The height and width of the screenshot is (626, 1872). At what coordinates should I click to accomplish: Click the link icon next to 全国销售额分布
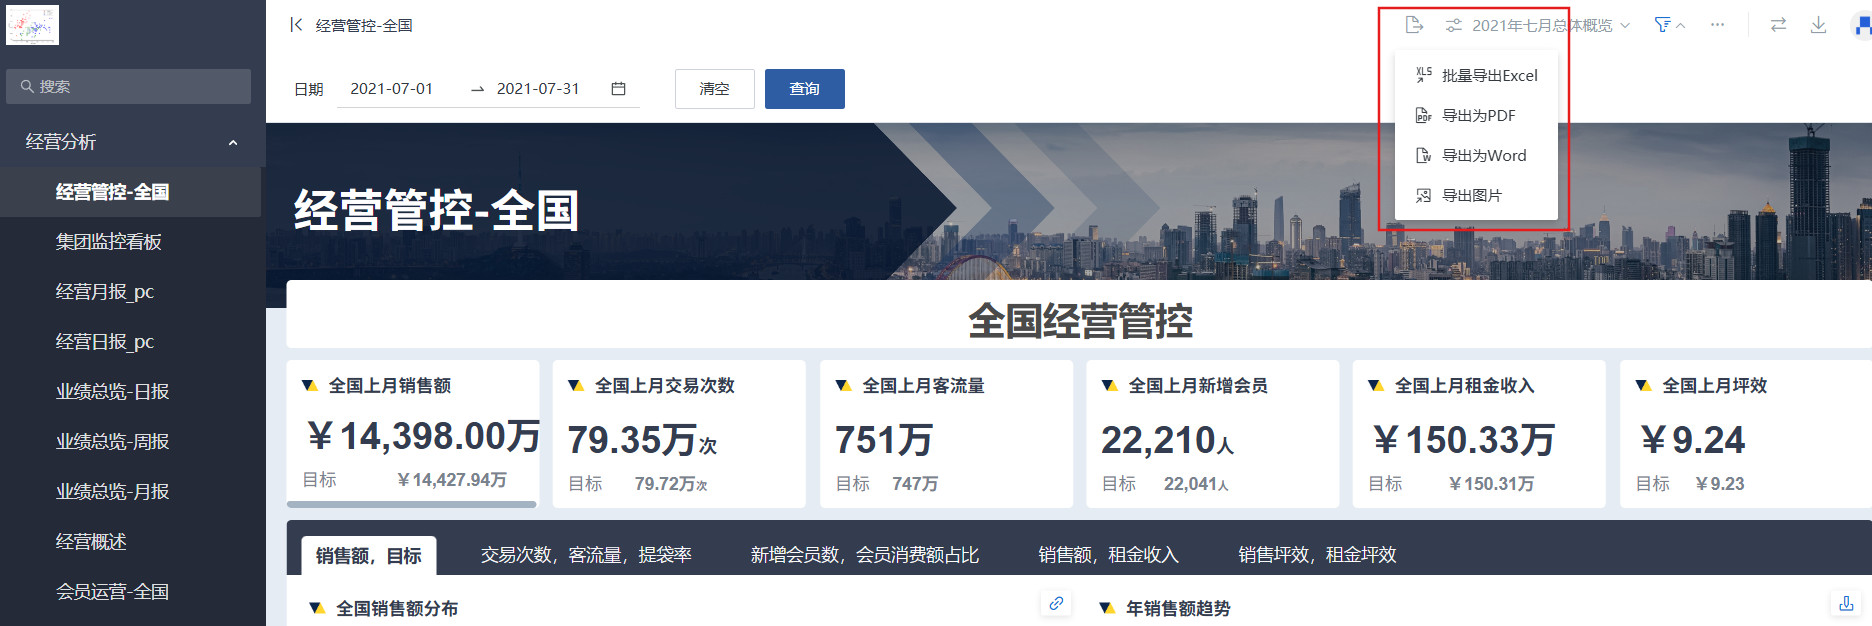[1056, 603]
